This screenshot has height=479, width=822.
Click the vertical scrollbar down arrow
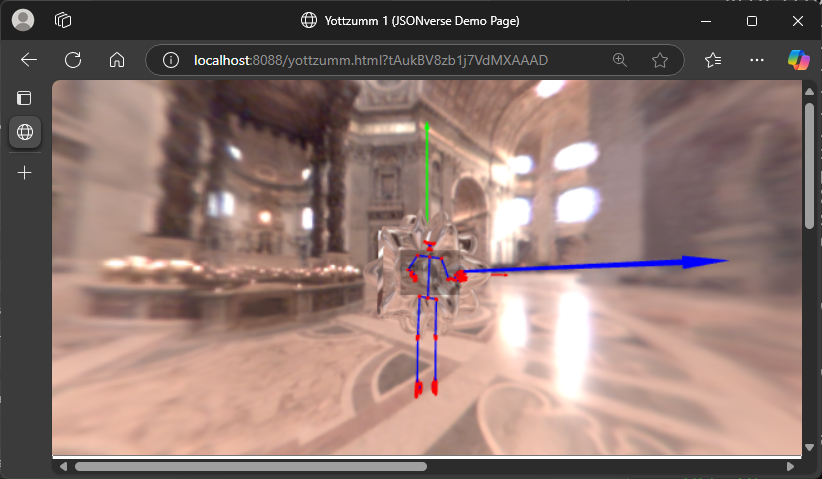click(x=810, y=447)
